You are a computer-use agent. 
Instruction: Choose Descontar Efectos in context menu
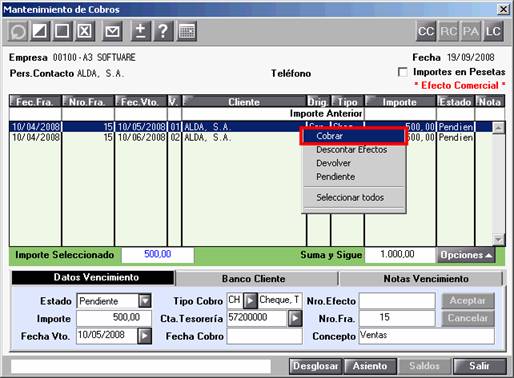click(353, 150)
